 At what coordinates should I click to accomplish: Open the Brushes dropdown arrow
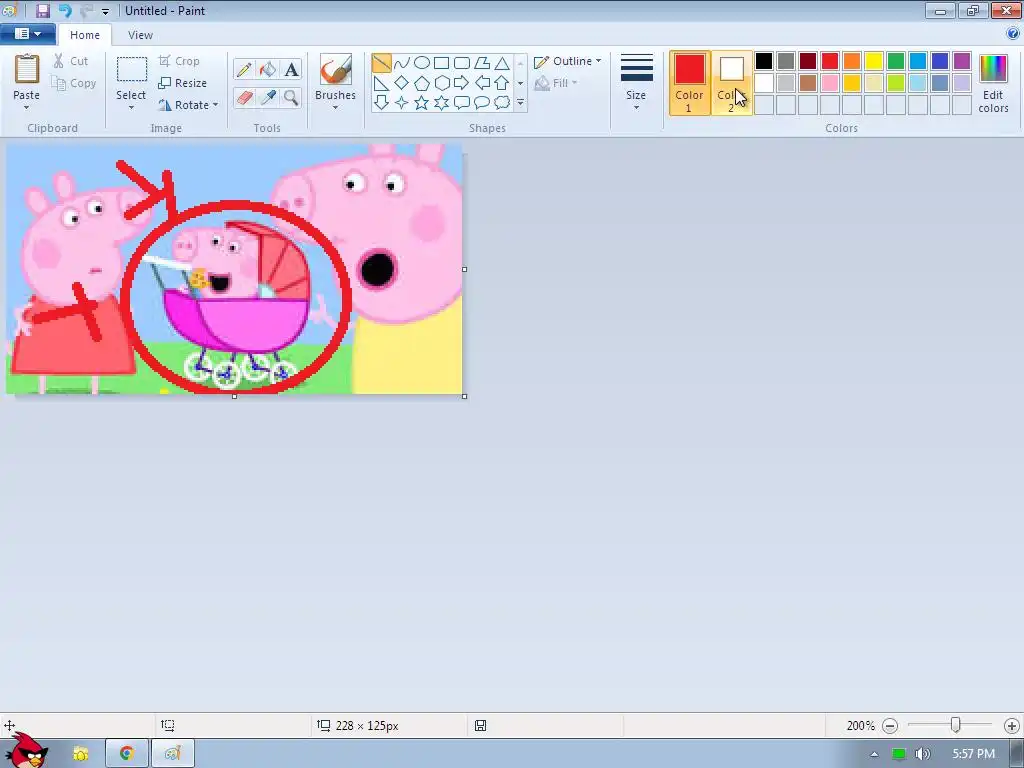(335, 108)
